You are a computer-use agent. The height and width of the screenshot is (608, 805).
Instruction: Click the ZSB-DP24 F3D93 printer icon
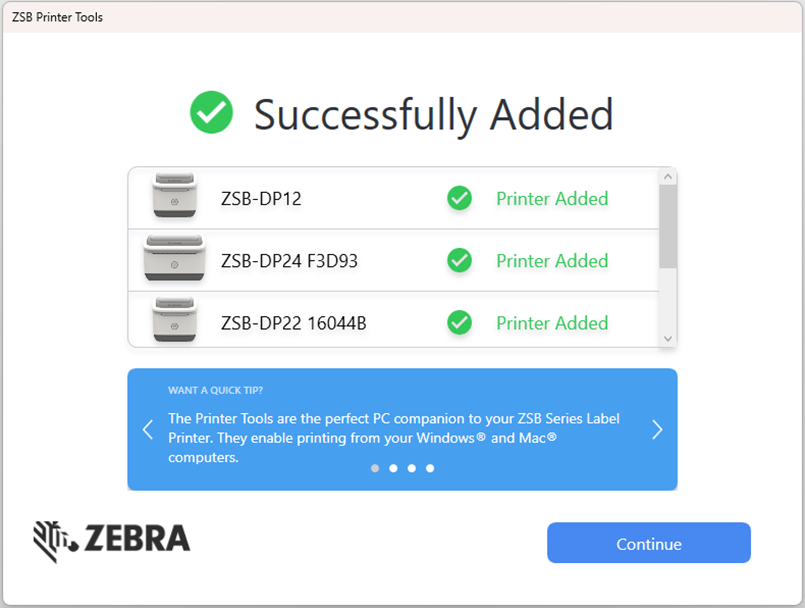175,260
